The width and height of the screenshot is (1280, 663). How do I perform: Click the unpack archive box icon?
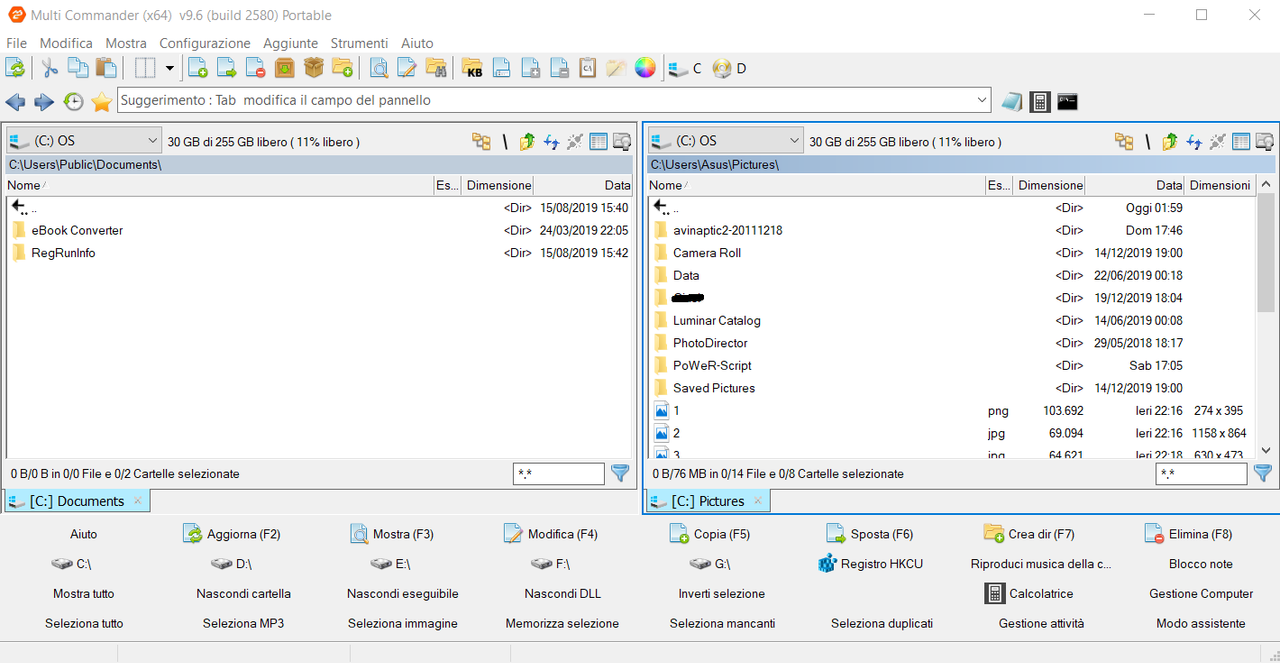285,68
